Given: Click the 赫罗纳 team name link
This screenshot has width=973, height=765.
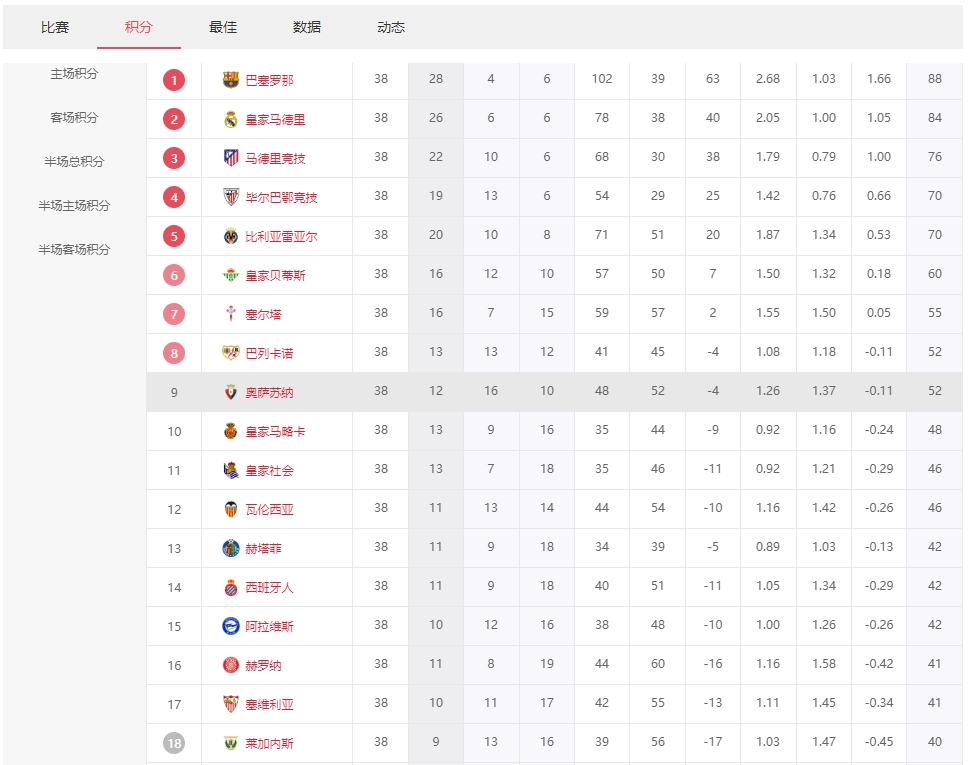Looking at the screenshot, I should [264, 666].
